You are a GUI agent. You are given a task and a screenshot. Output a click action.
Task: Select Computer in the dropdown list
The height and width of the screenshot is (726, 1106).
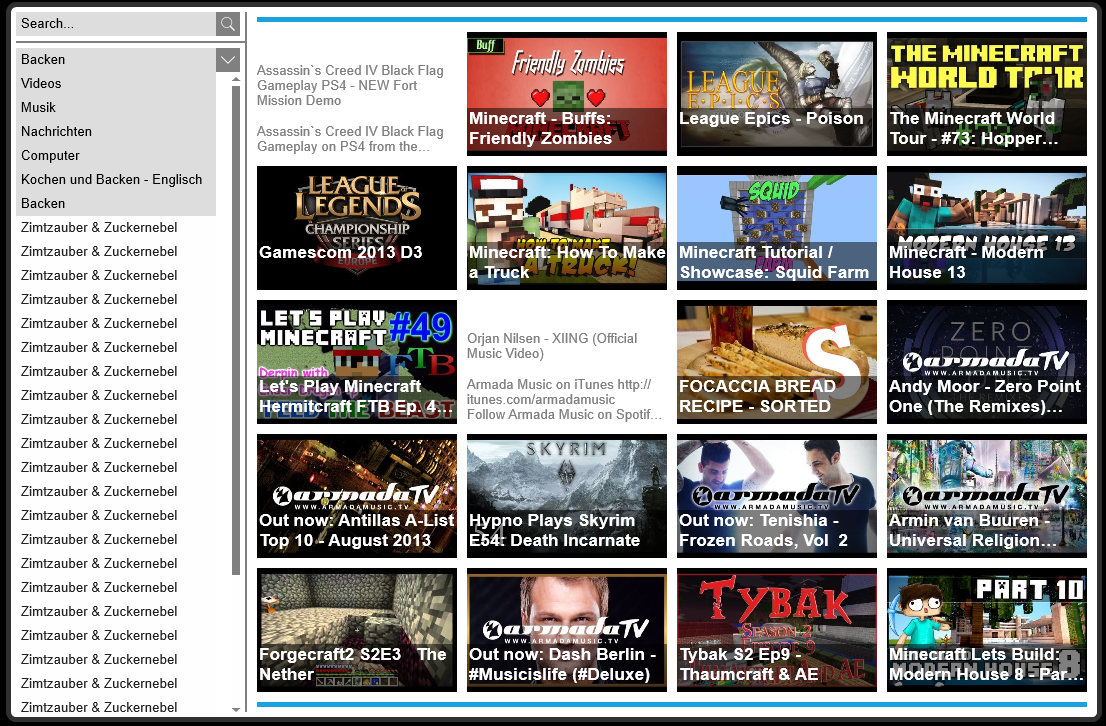pos(116,155)
